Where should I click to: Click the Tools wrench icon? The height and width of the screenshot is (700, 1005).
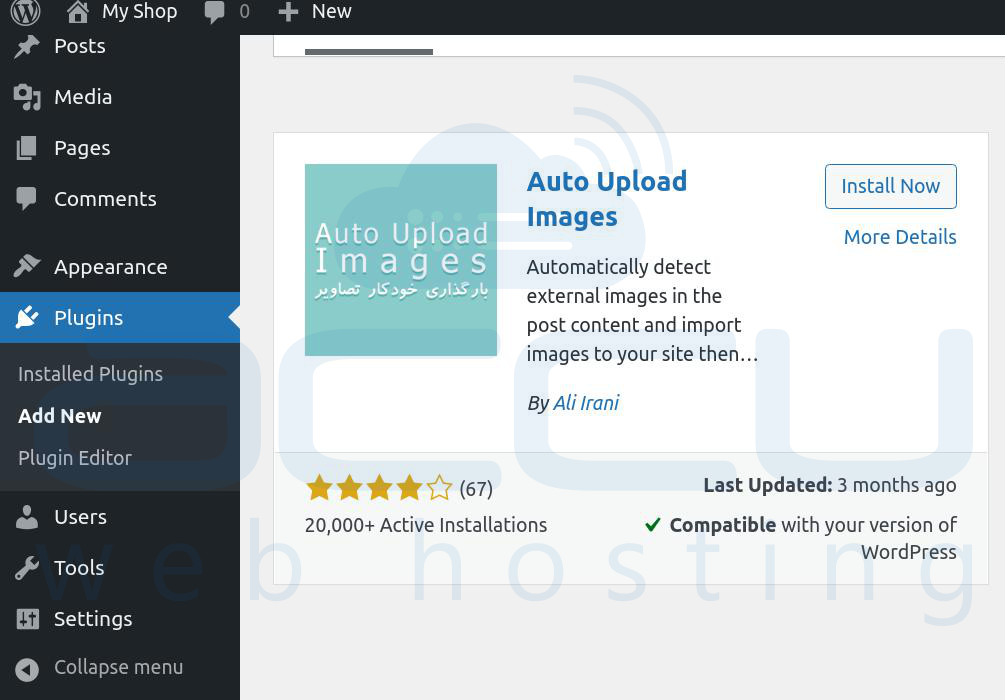[x=27, y=568]
